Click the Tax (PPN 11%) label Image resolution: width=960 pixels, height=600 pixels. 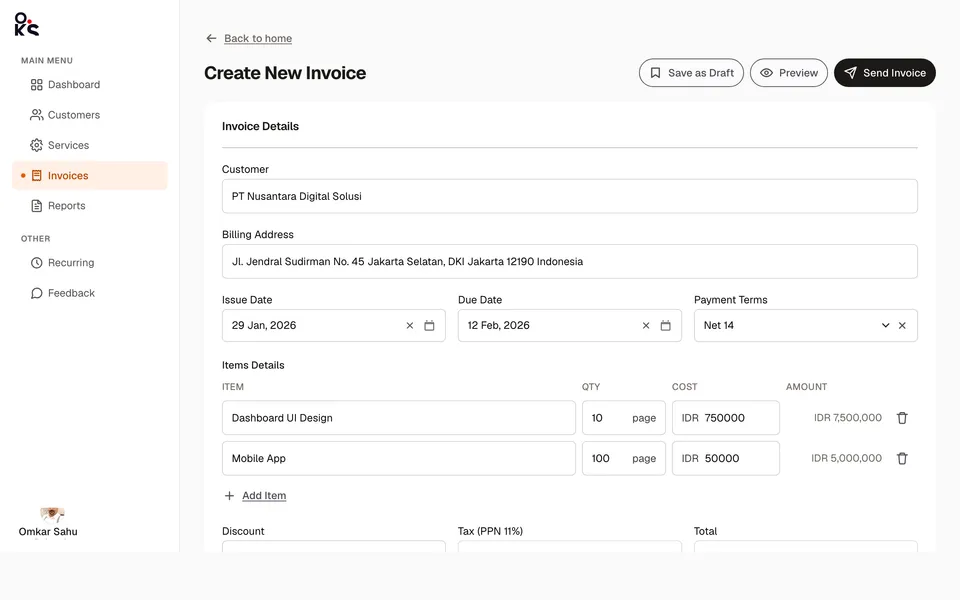pyautogui.click(x=490, y=531)
